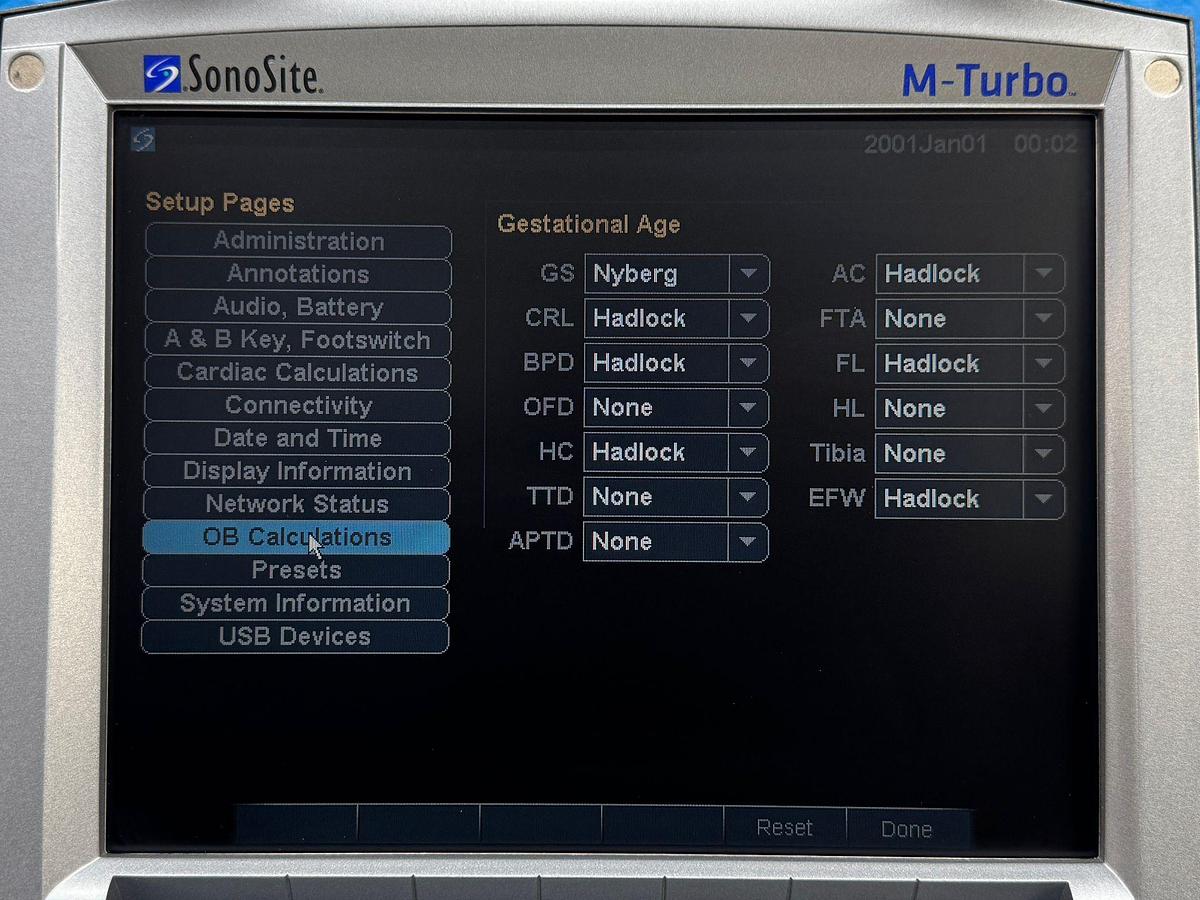
Task: Open the CRL author dropdown
Action: [x=748, y=319]
